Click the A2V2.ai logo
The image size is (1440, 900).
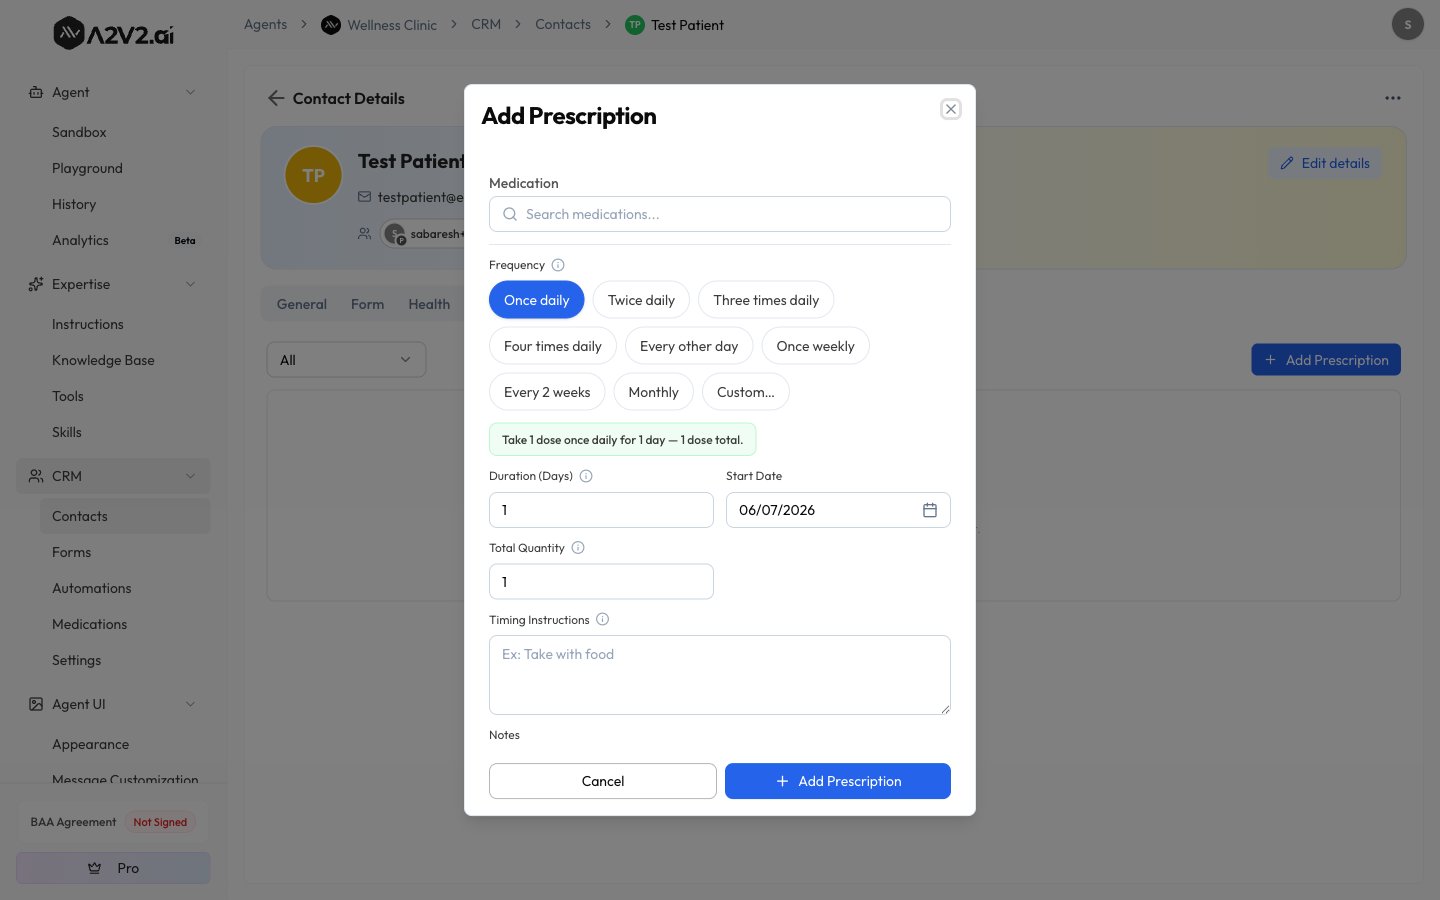tap(113, 34)
